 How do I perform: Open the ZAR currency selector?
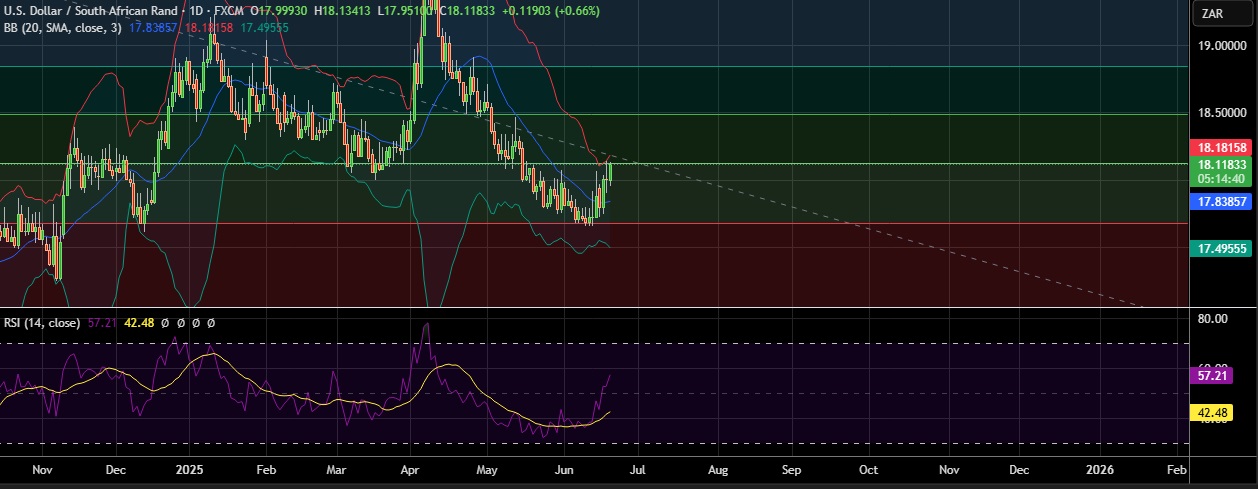[x=1225, y=13]
